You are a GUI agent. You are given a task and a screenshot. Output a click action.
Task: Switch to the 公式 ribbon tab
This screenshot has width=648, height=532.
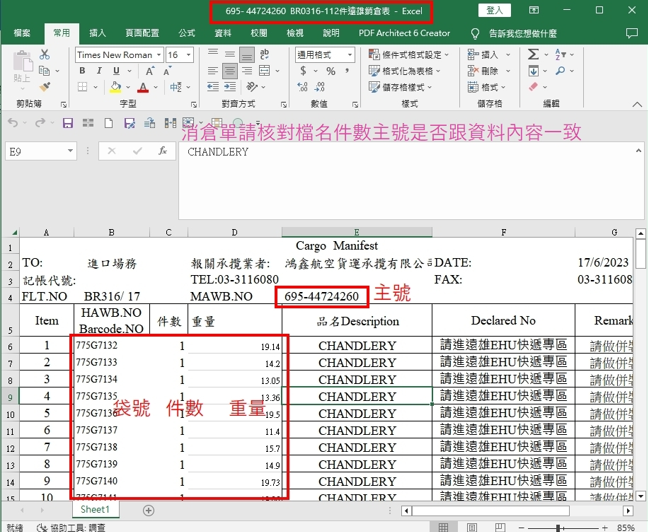pyautogui.click(x=186, y=32)
